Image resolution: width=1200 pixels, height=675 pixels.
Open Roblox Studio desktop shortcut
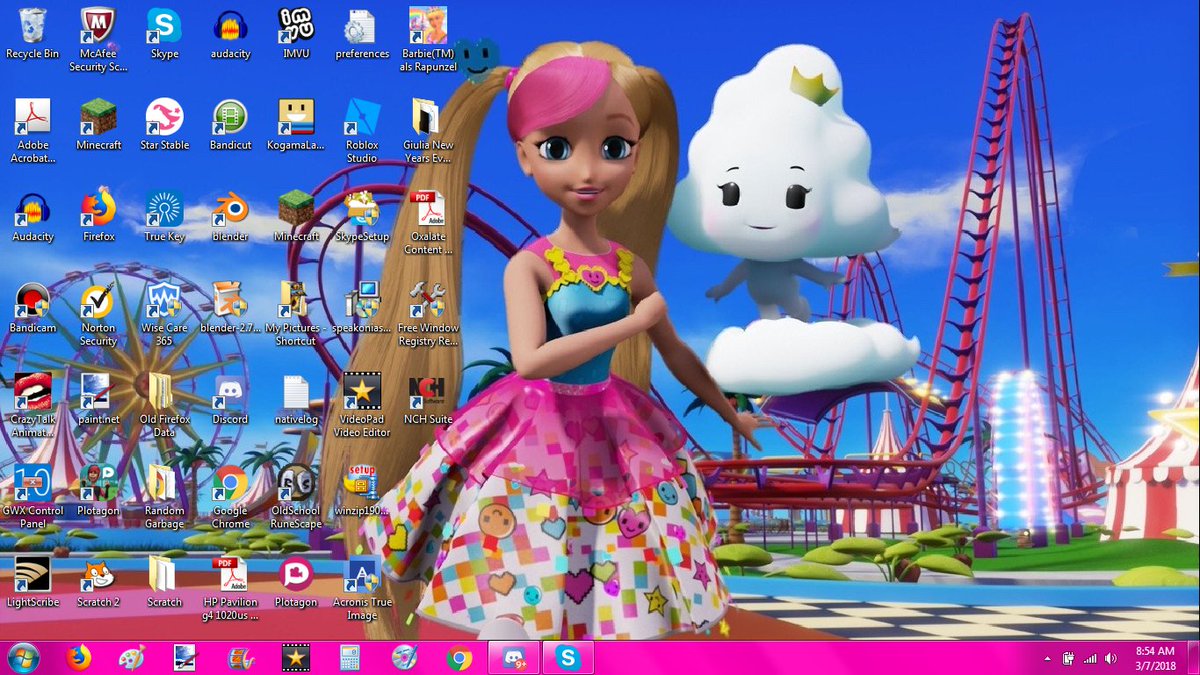(x=362, y=131)
